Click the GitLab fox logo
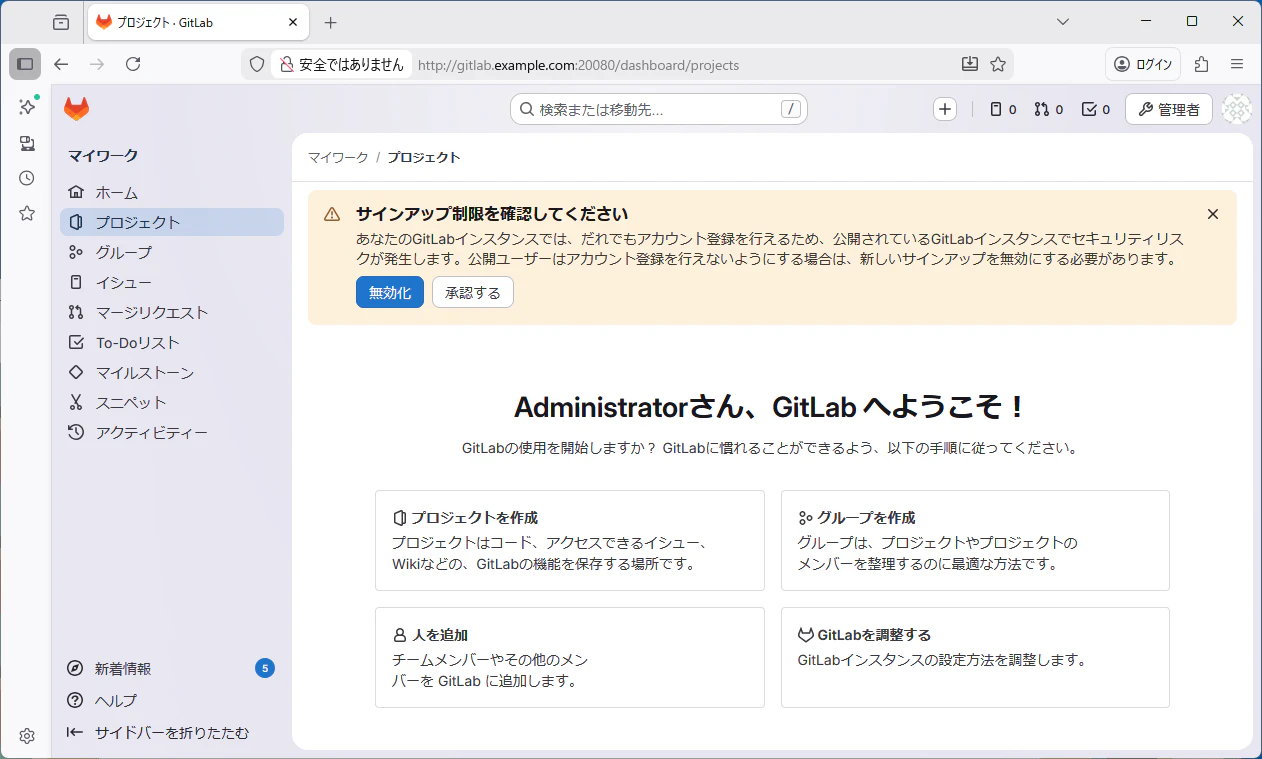The height and width of the screenshot is (759, 1262). pos(77,109)
